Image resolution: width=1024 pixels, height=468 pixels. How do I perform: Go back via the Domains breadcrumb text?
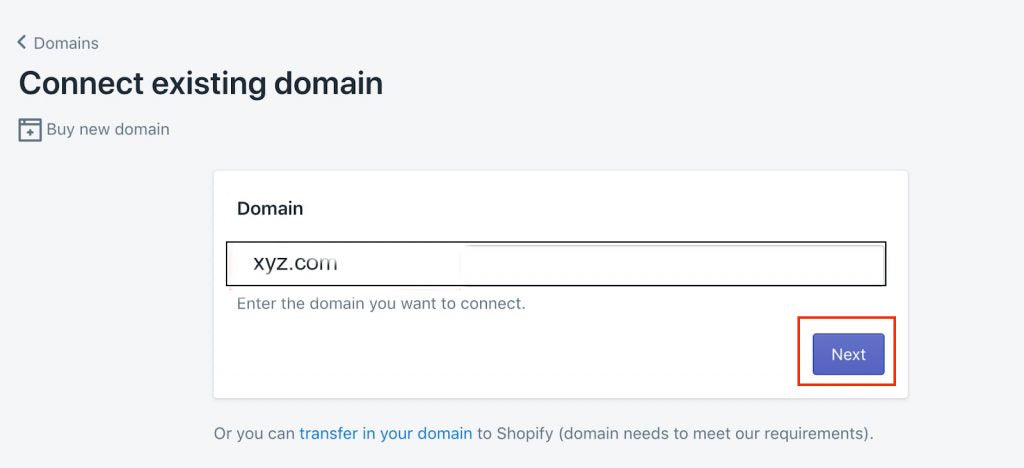point(66,43)
